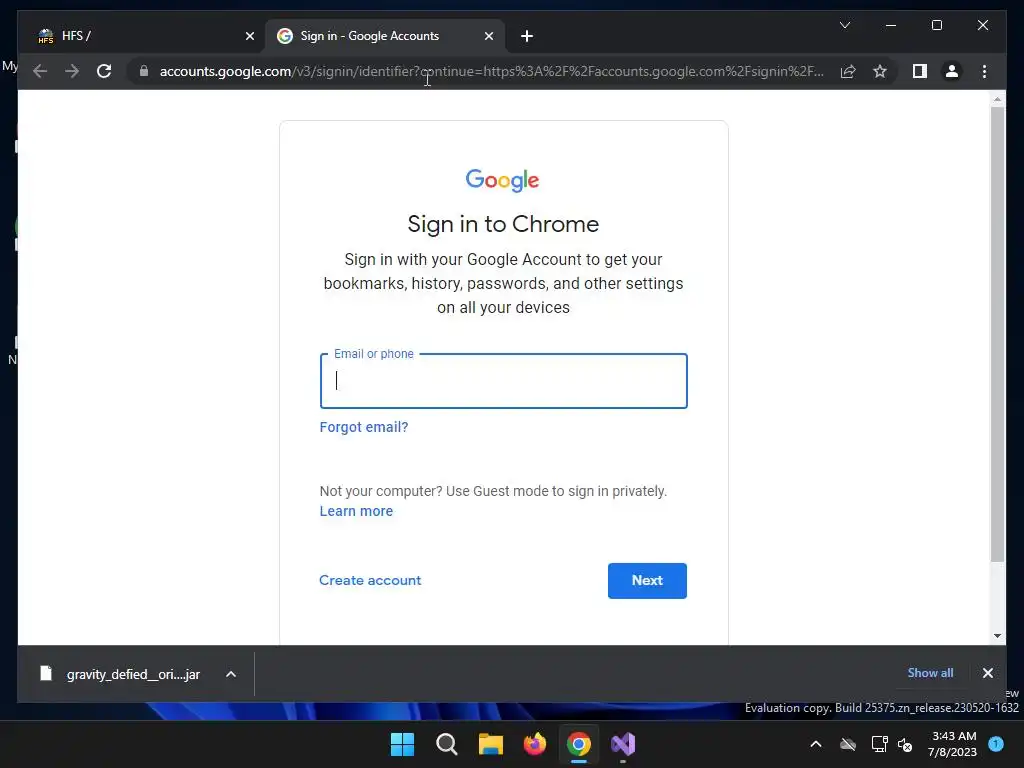Click the scrollbar up arrow

click(x=997, y=99)
